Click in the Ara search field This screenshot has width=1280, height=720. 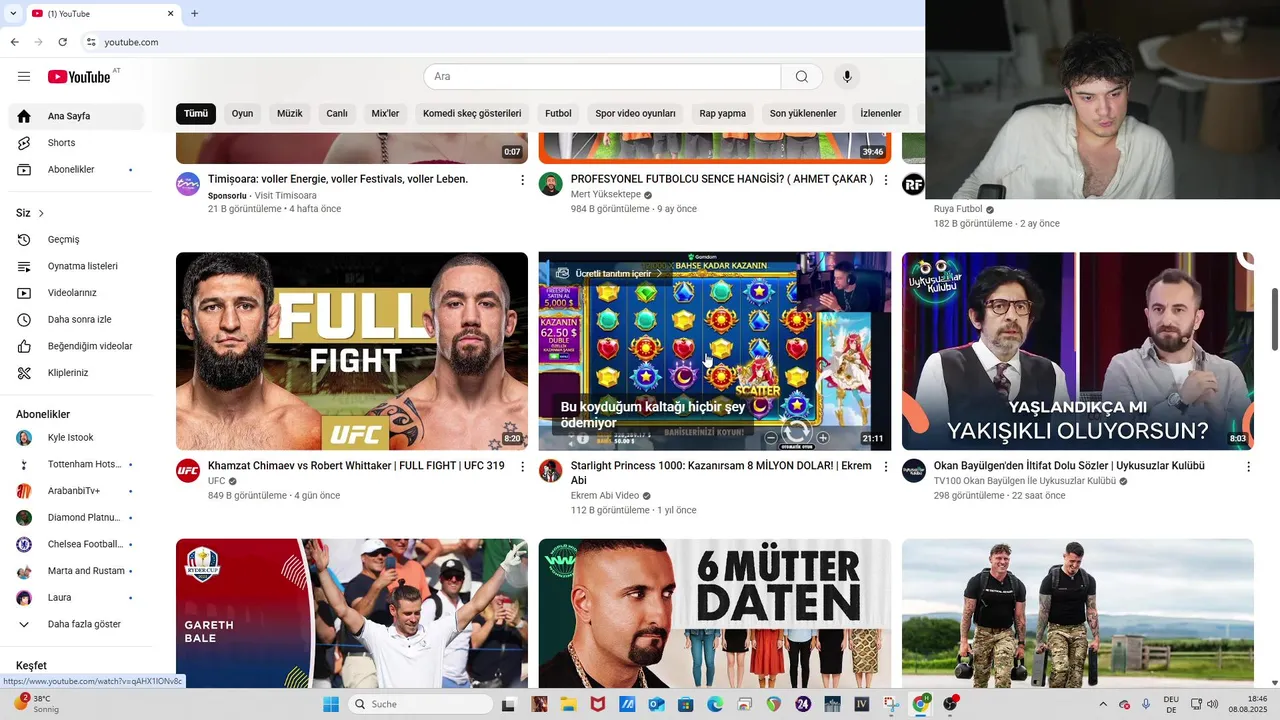[x=602, y=77]
